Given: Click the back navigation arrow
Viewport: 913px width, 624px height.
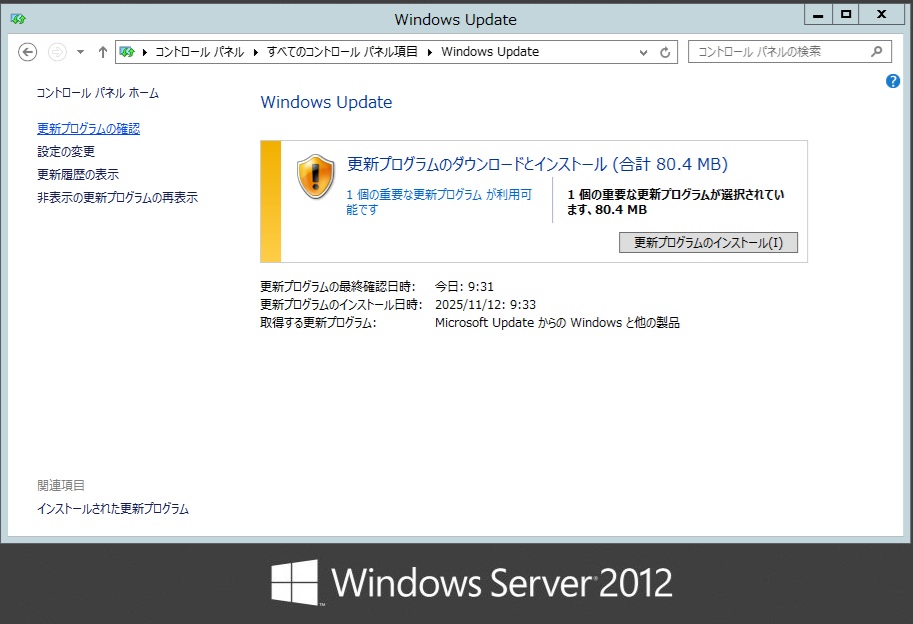Looking at the screenshot, I should coord(27,52).
